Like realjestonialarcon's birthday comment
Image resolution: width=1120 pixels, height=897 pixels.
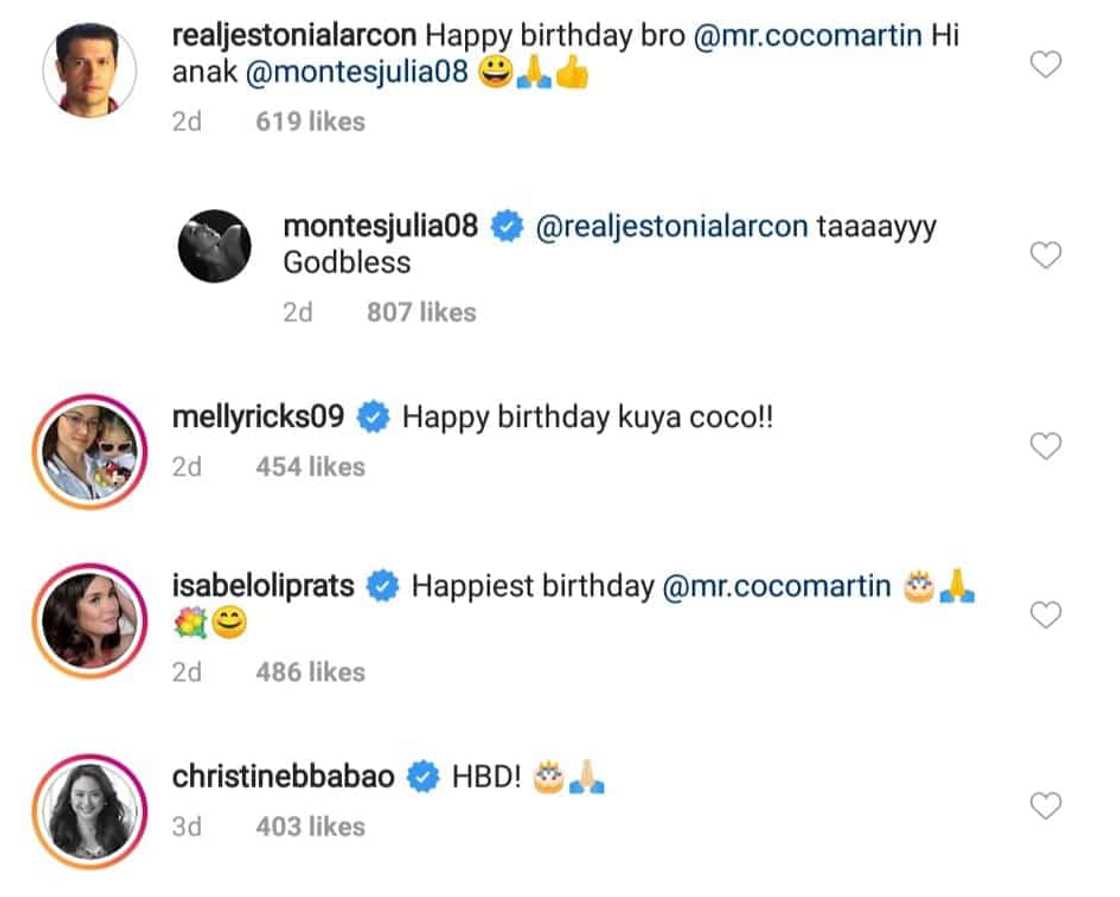[x=1045, y=66]
